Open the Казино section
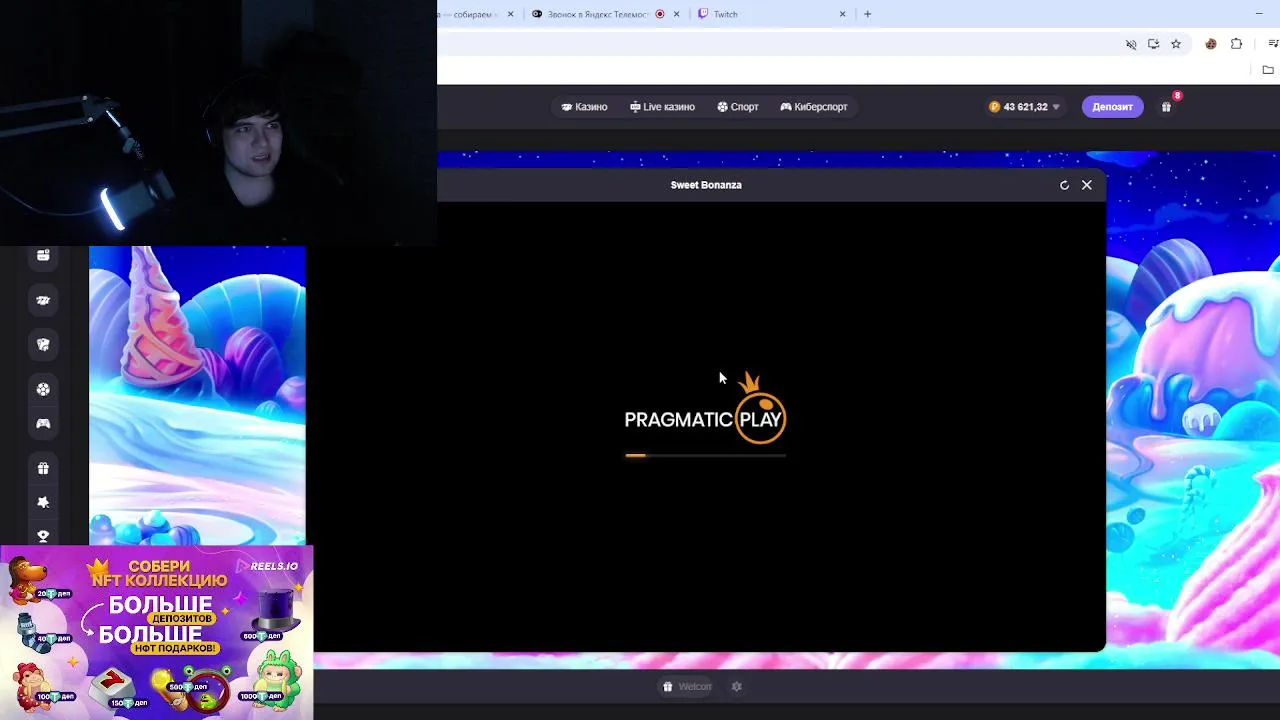The width and height of the screenshot is (1280, 720). coord(584,107)
